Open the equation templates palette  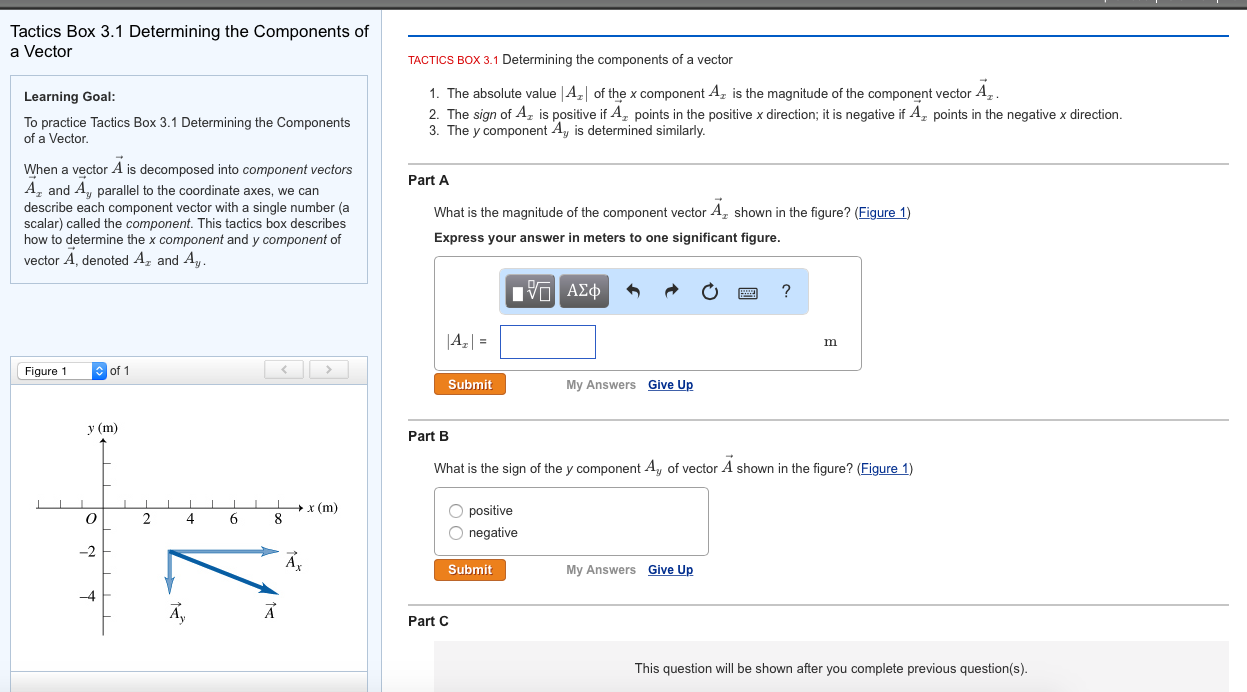[x=529, y=291]
